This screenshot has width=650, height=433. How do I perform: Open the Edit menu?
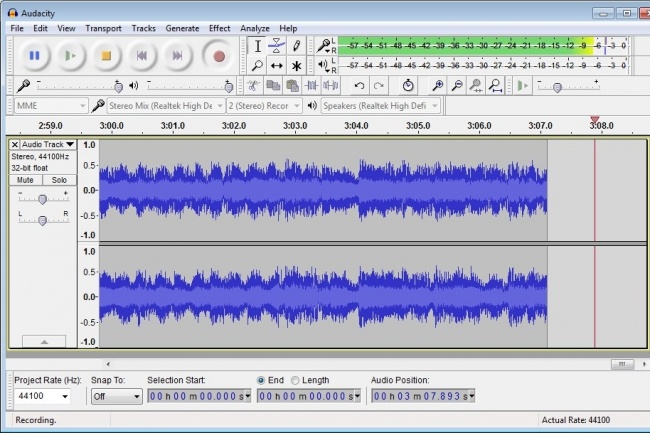(40, 28)
